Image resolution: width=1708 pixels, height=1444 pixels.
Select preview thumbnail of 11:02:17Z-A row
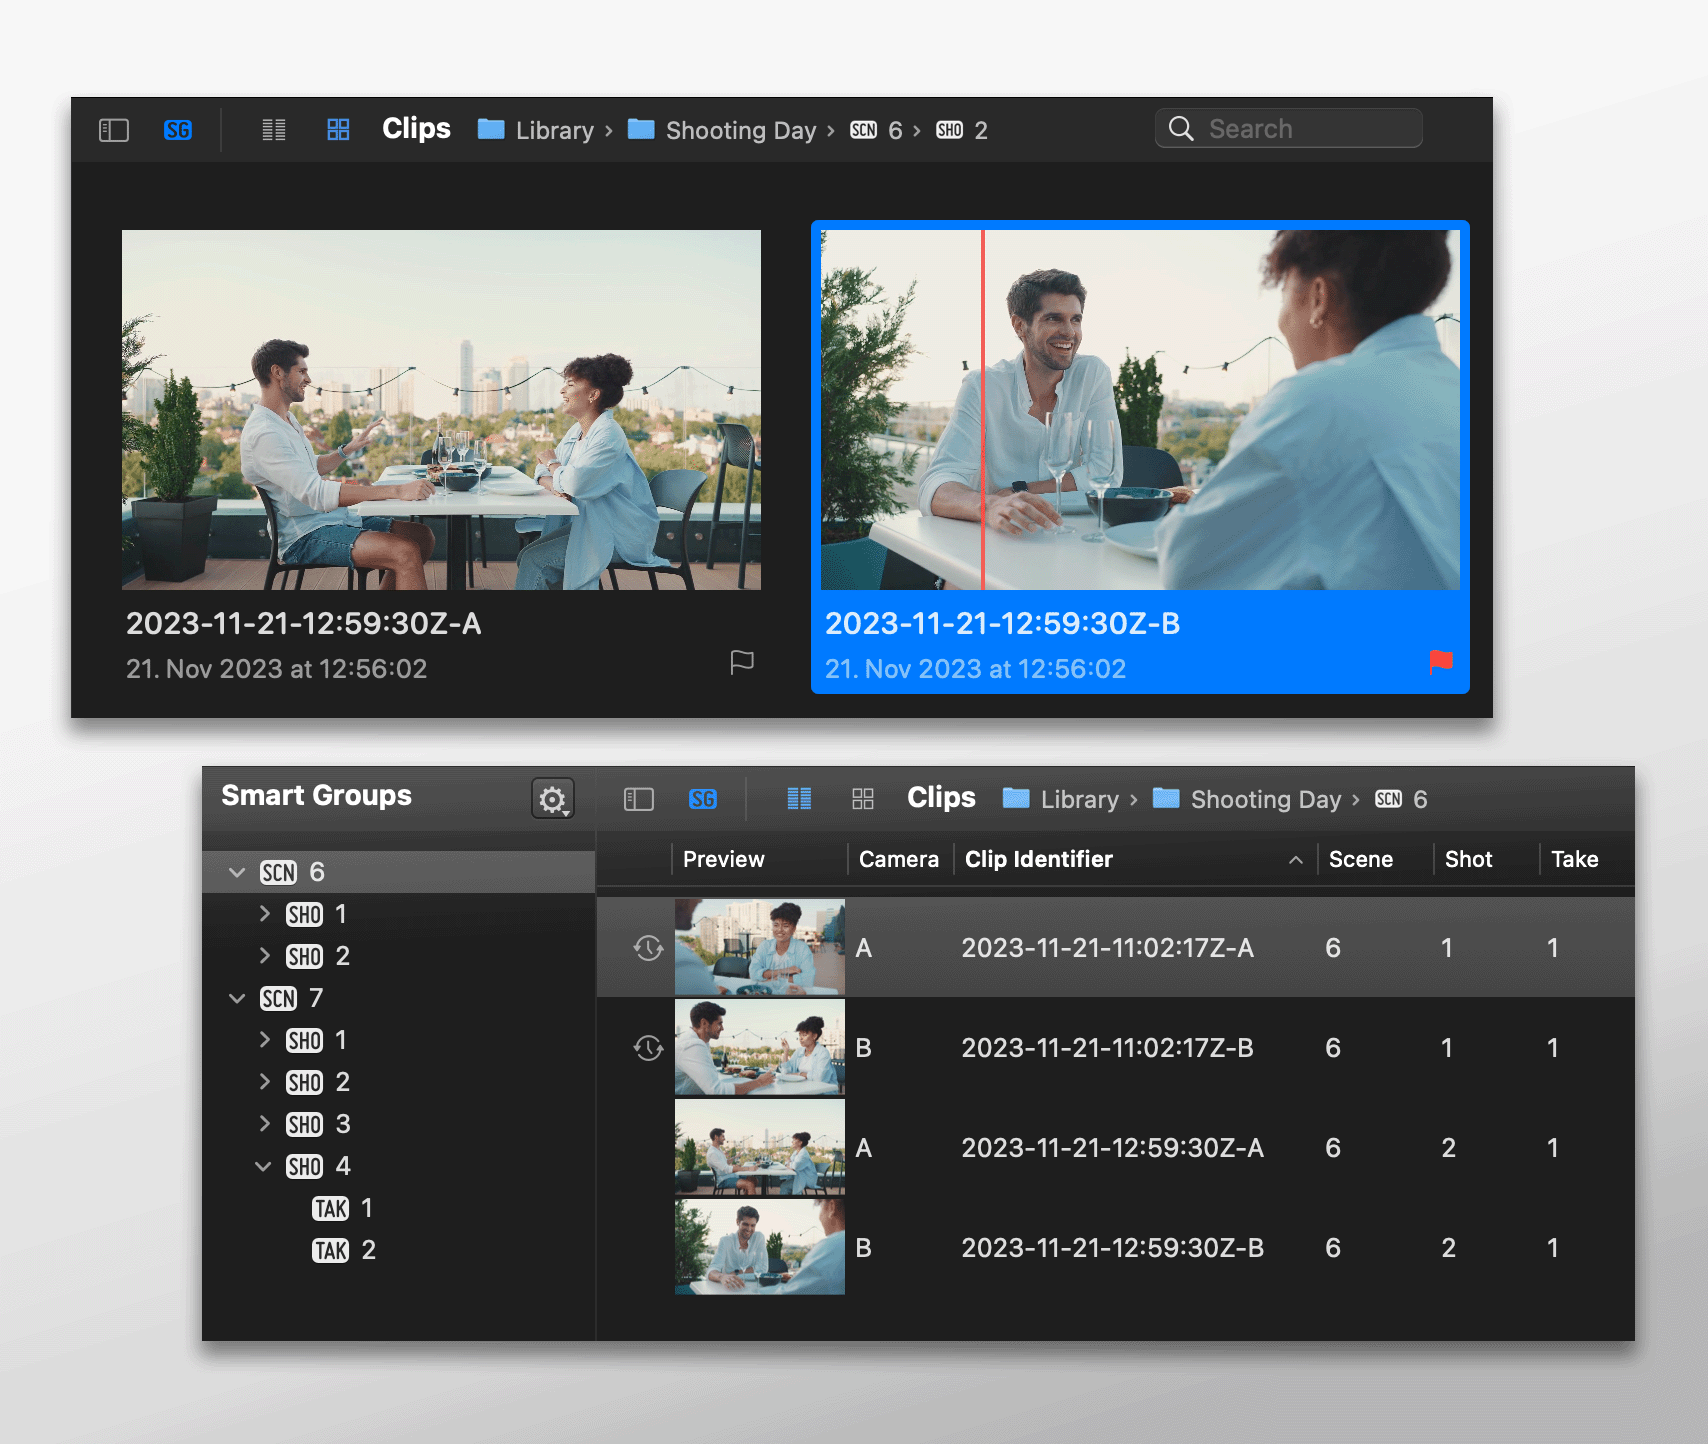pyautogui.click(x=760, y=947)
